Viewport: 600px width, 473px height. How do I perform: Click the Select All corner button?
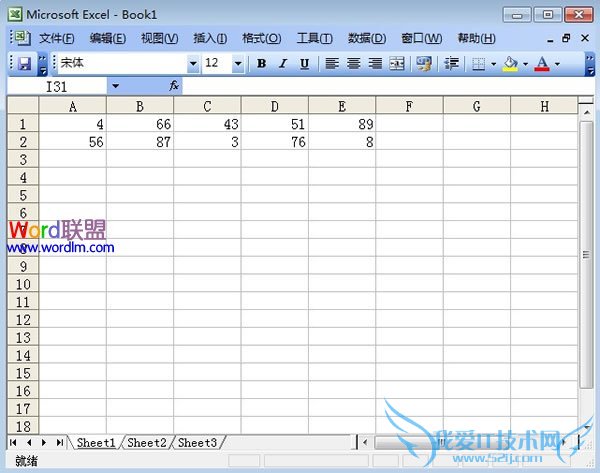point(23,105)
